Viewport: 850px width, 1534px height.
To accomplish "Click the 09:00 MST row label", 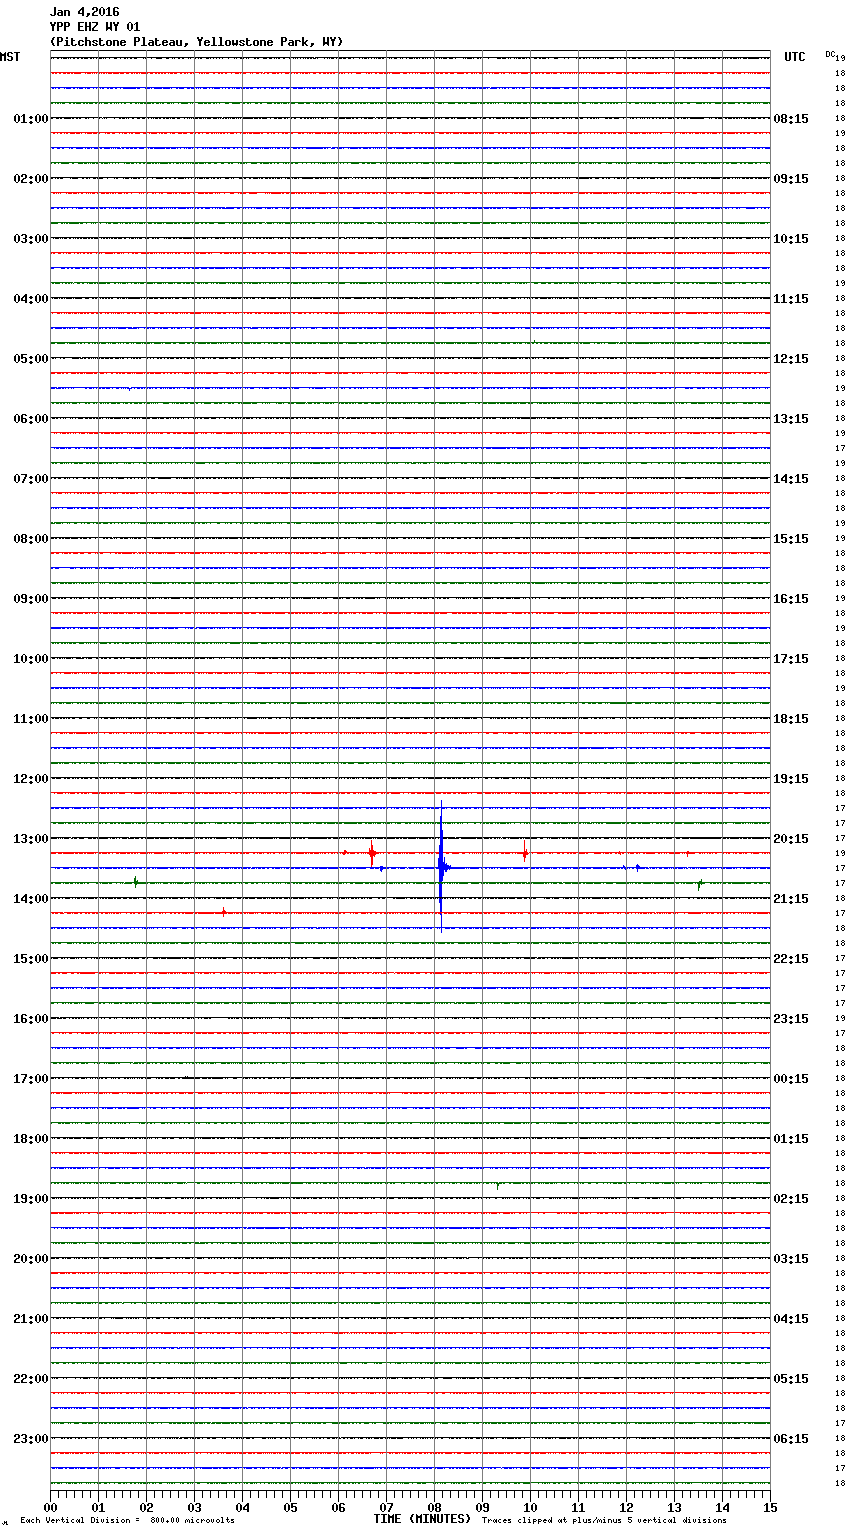I will 31,599.
